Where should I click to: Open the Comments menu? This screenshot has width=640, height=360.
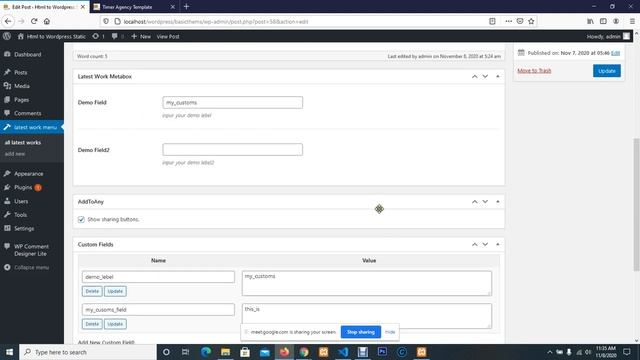tap(27, 113)
